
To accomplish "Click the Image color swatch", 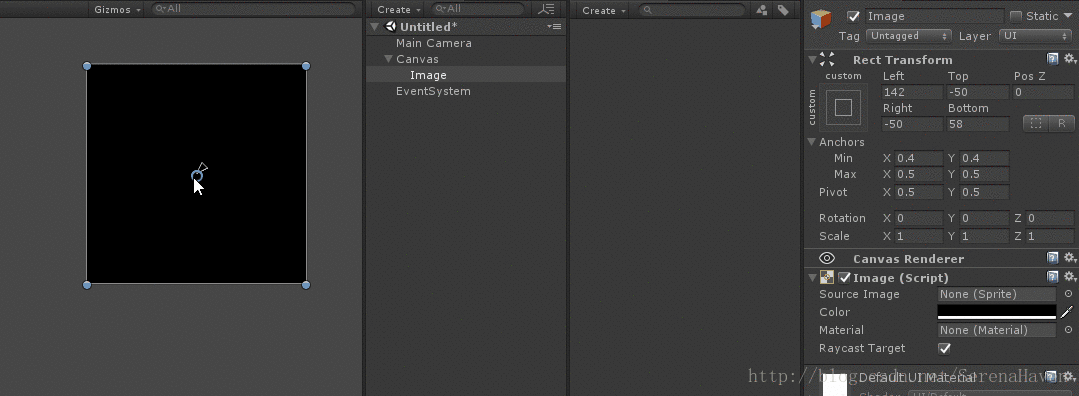I will [x=996, y=312].
